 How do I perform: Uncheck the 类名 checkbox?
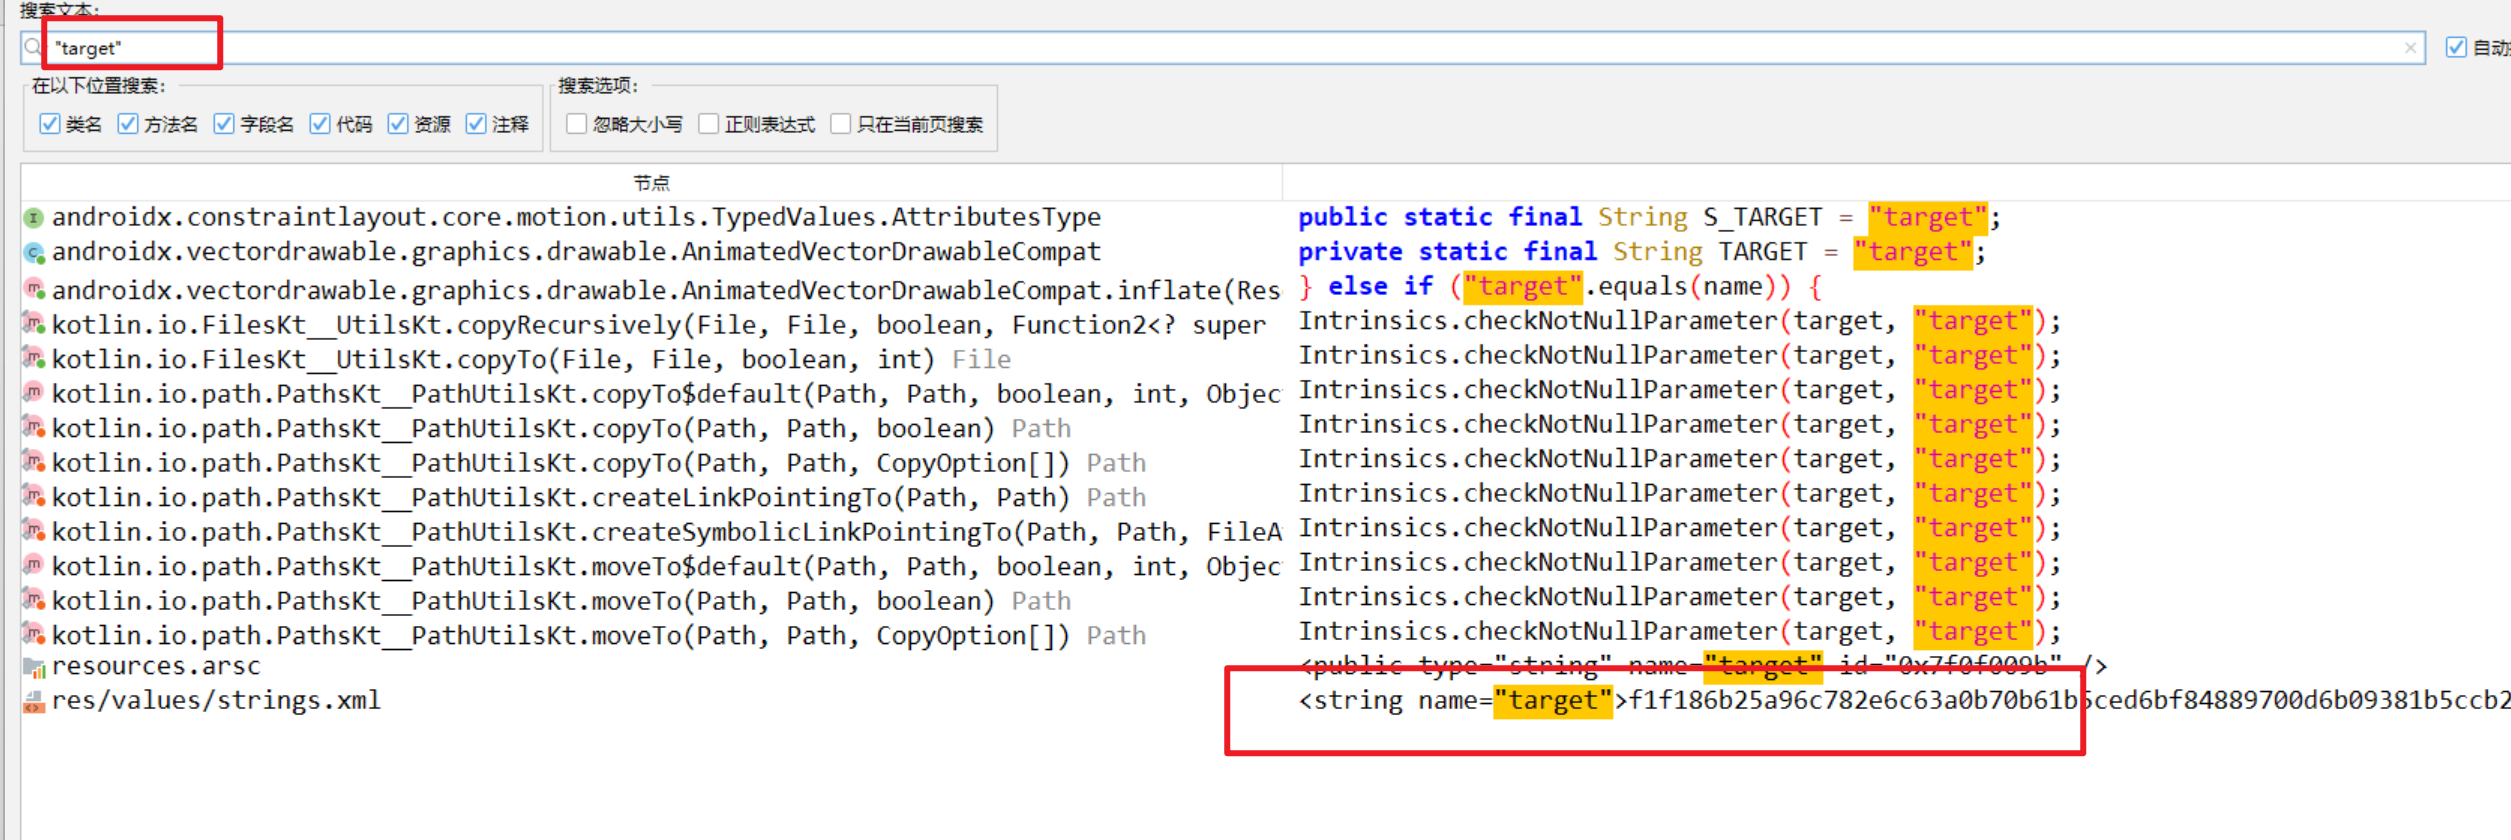(49, 124)
